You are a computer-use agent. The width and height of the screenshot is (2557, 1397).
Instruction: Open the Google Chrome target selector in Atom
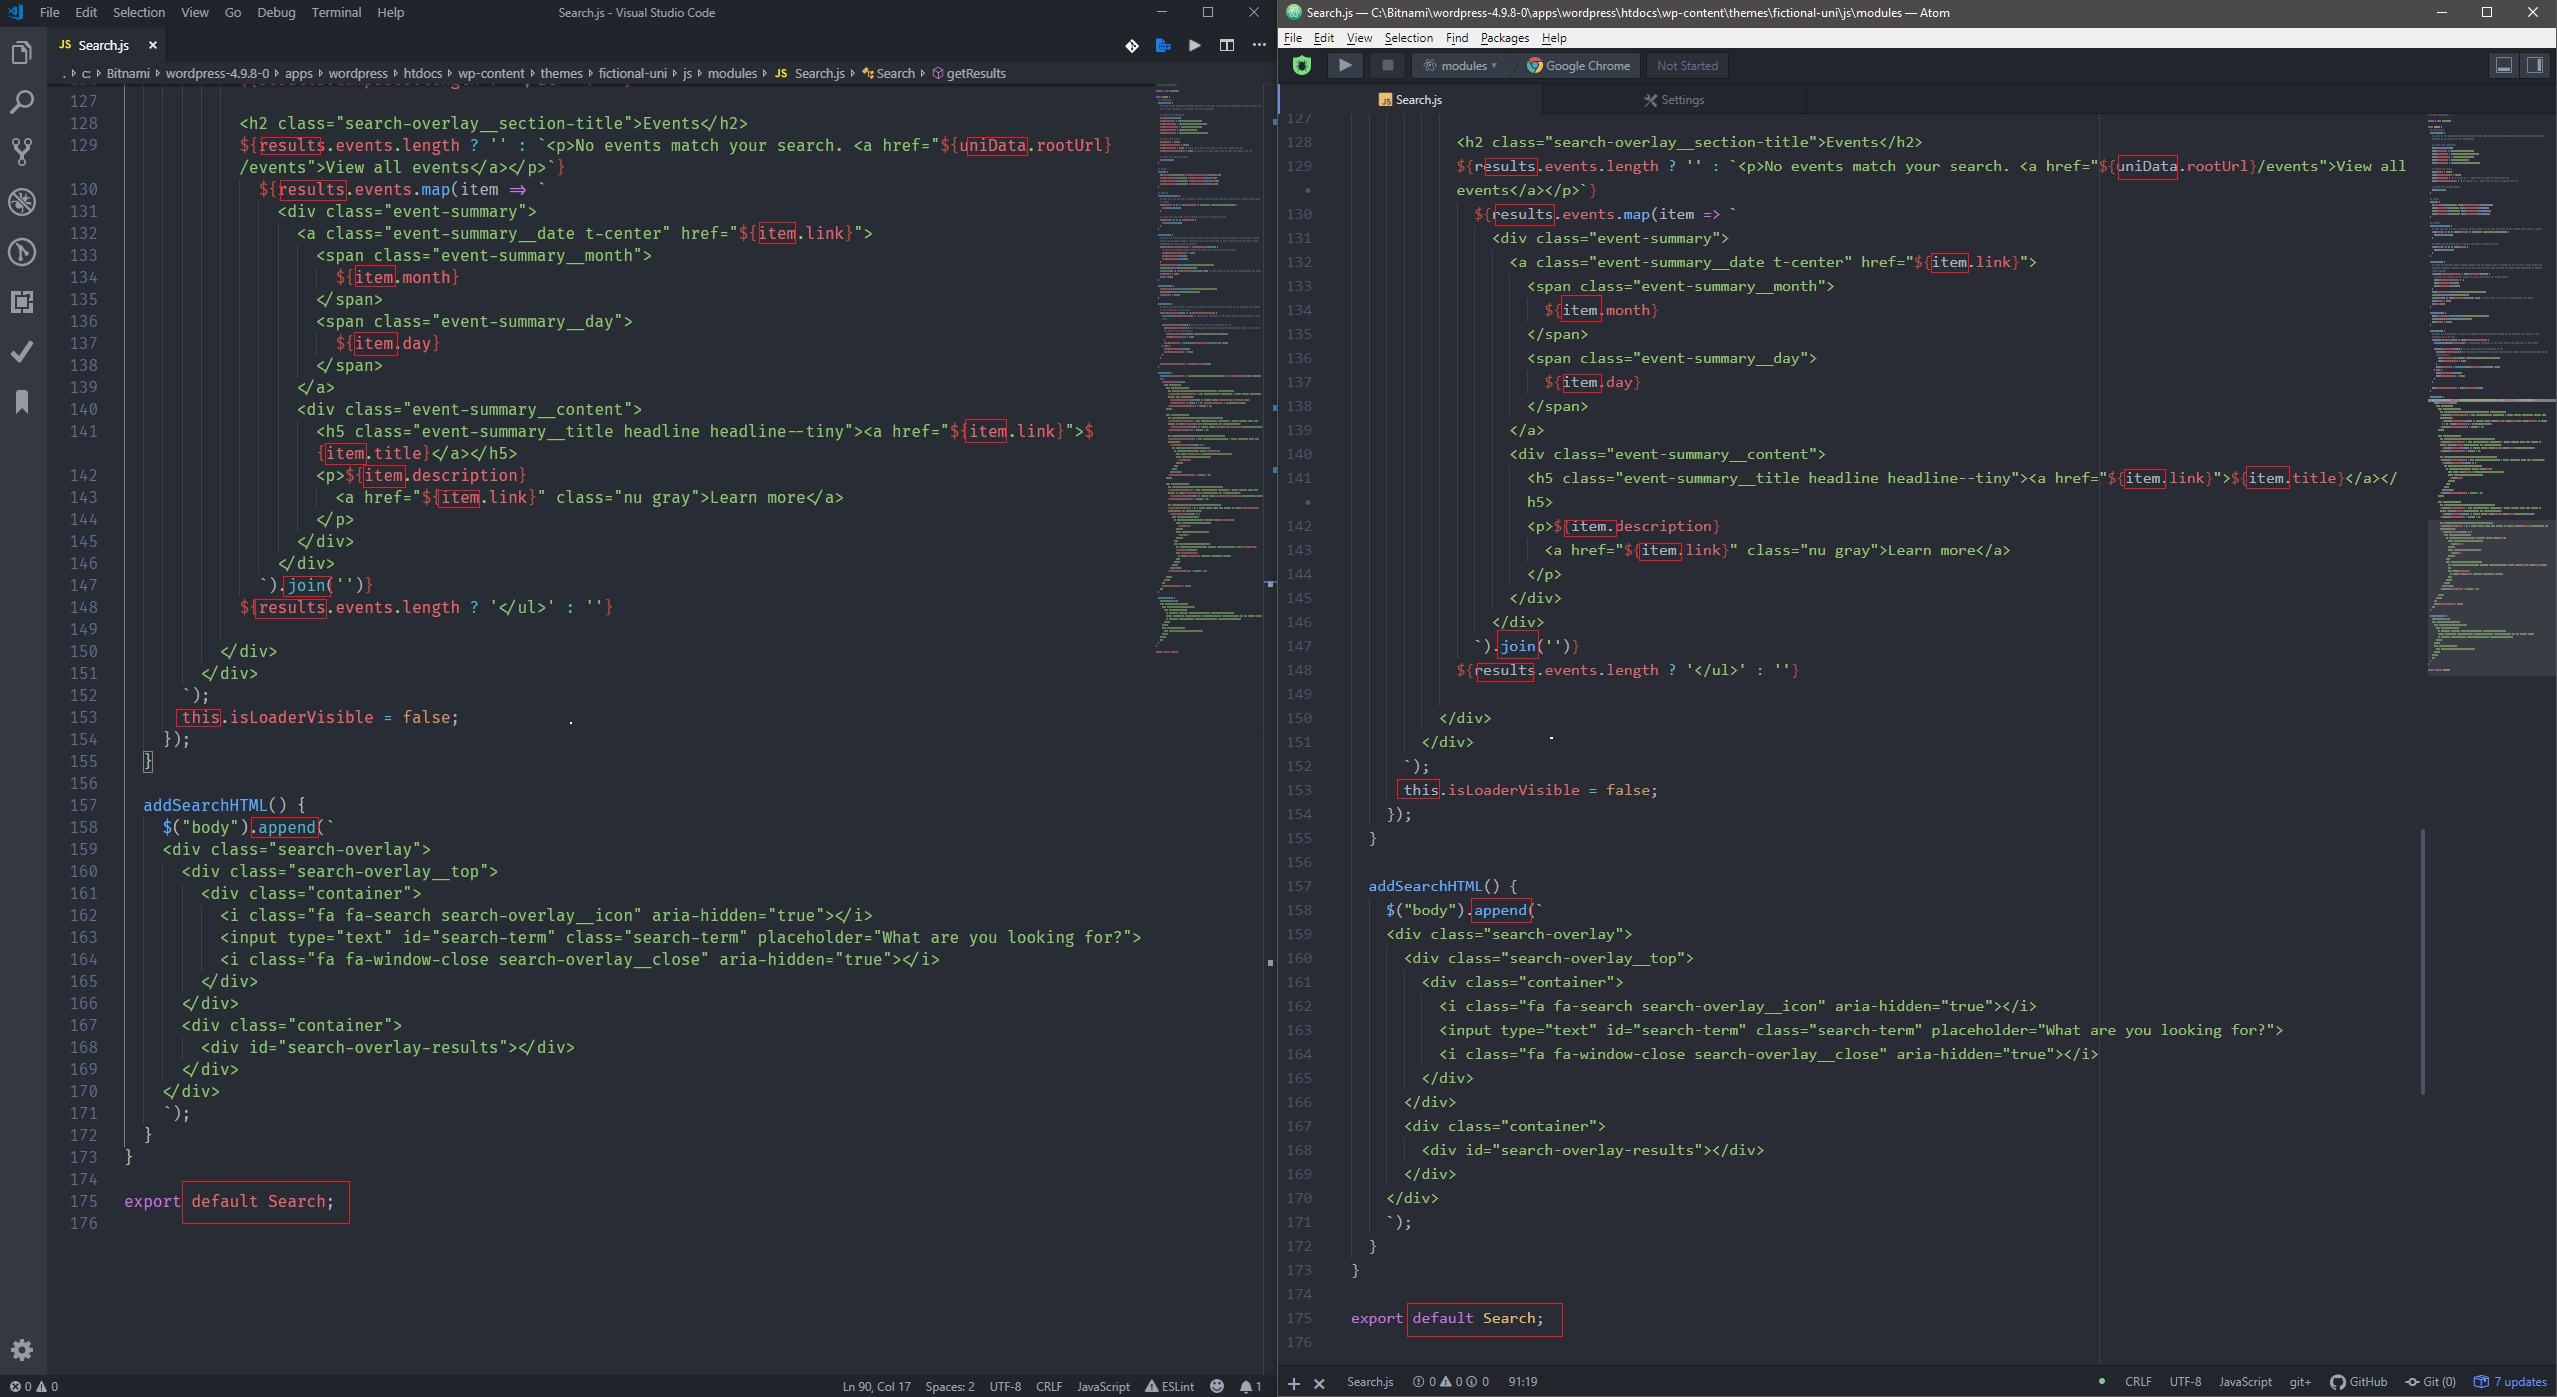coord(1578,65)
